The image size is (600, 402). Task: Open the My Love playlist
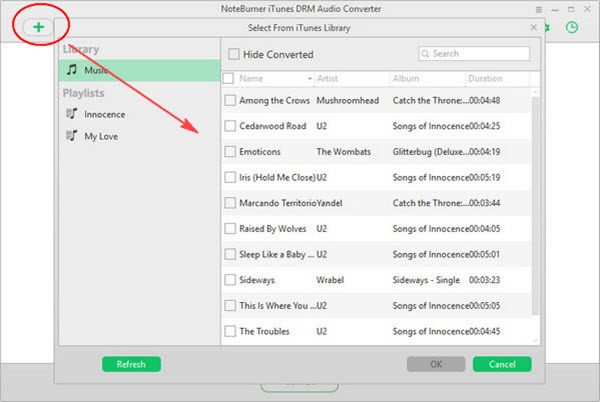(x=101, y=137)
